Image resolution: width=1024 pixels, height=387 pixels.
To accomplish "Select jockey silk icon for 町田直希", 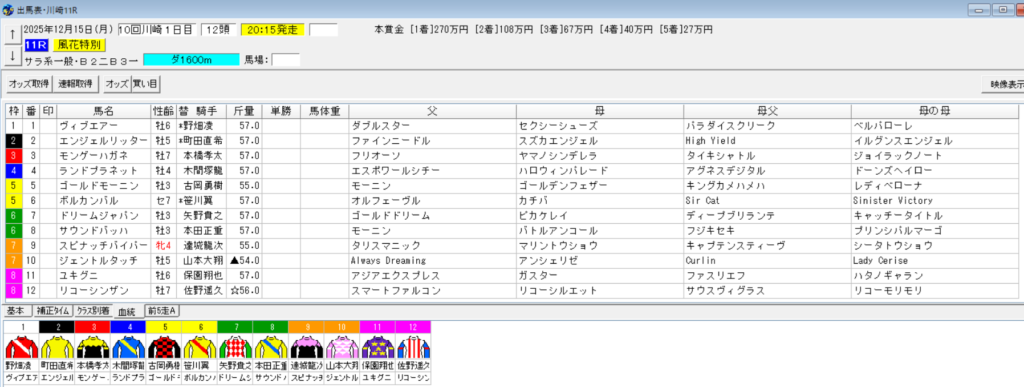I will 57,347.
